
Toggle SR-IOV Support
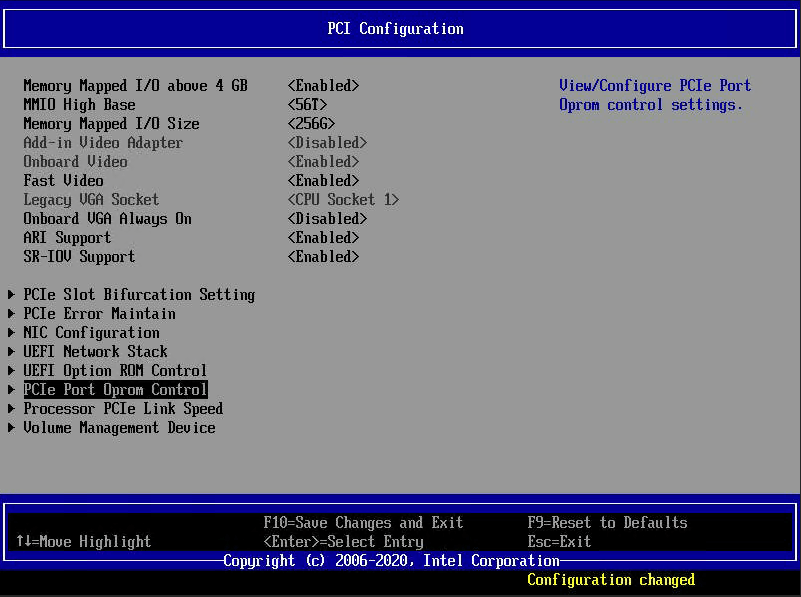[x=322, y=256]
